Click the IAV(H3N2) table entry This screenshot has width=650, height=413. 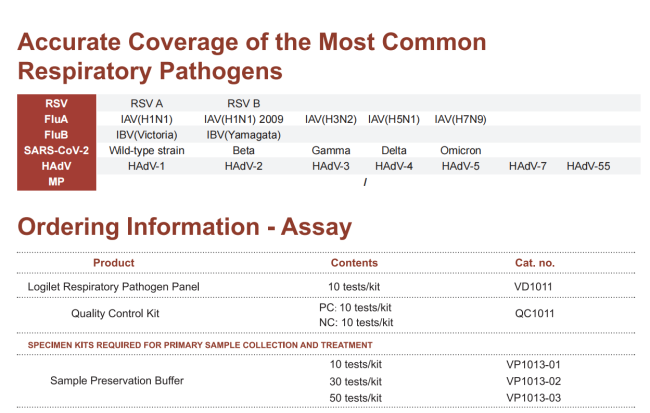coord(329,119)
